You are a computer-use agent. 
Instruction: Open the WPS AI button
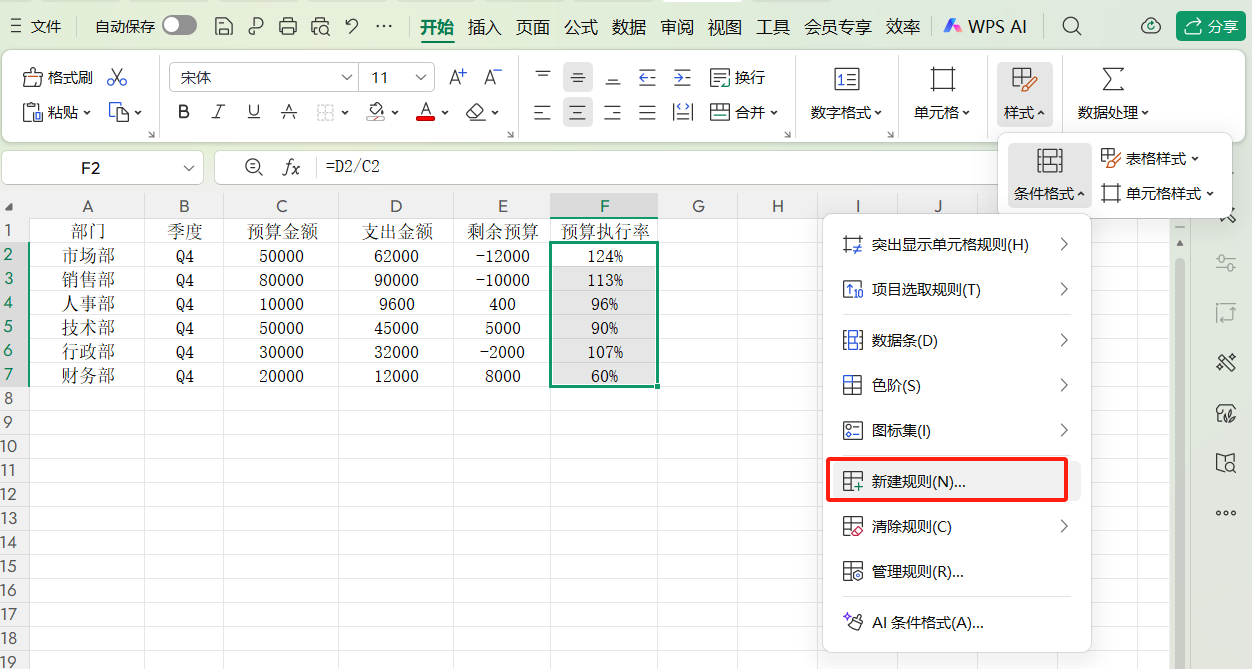click(x=985, y=27)
